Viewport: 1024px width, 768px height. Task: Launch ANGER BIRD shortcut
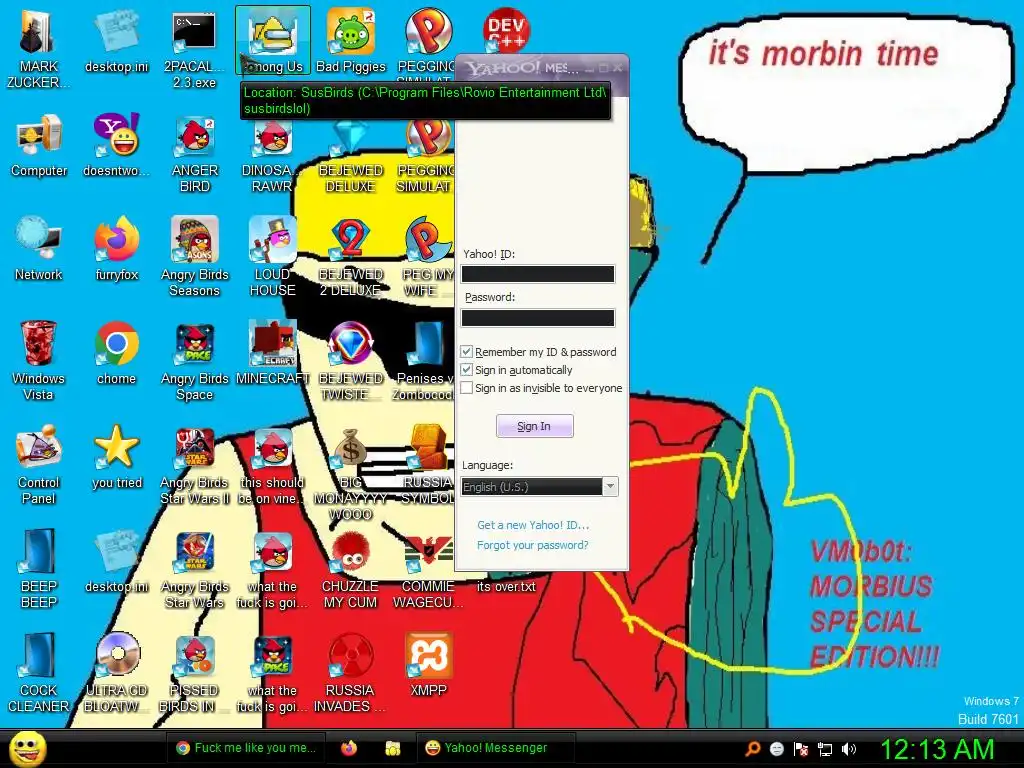coord(194,153)
